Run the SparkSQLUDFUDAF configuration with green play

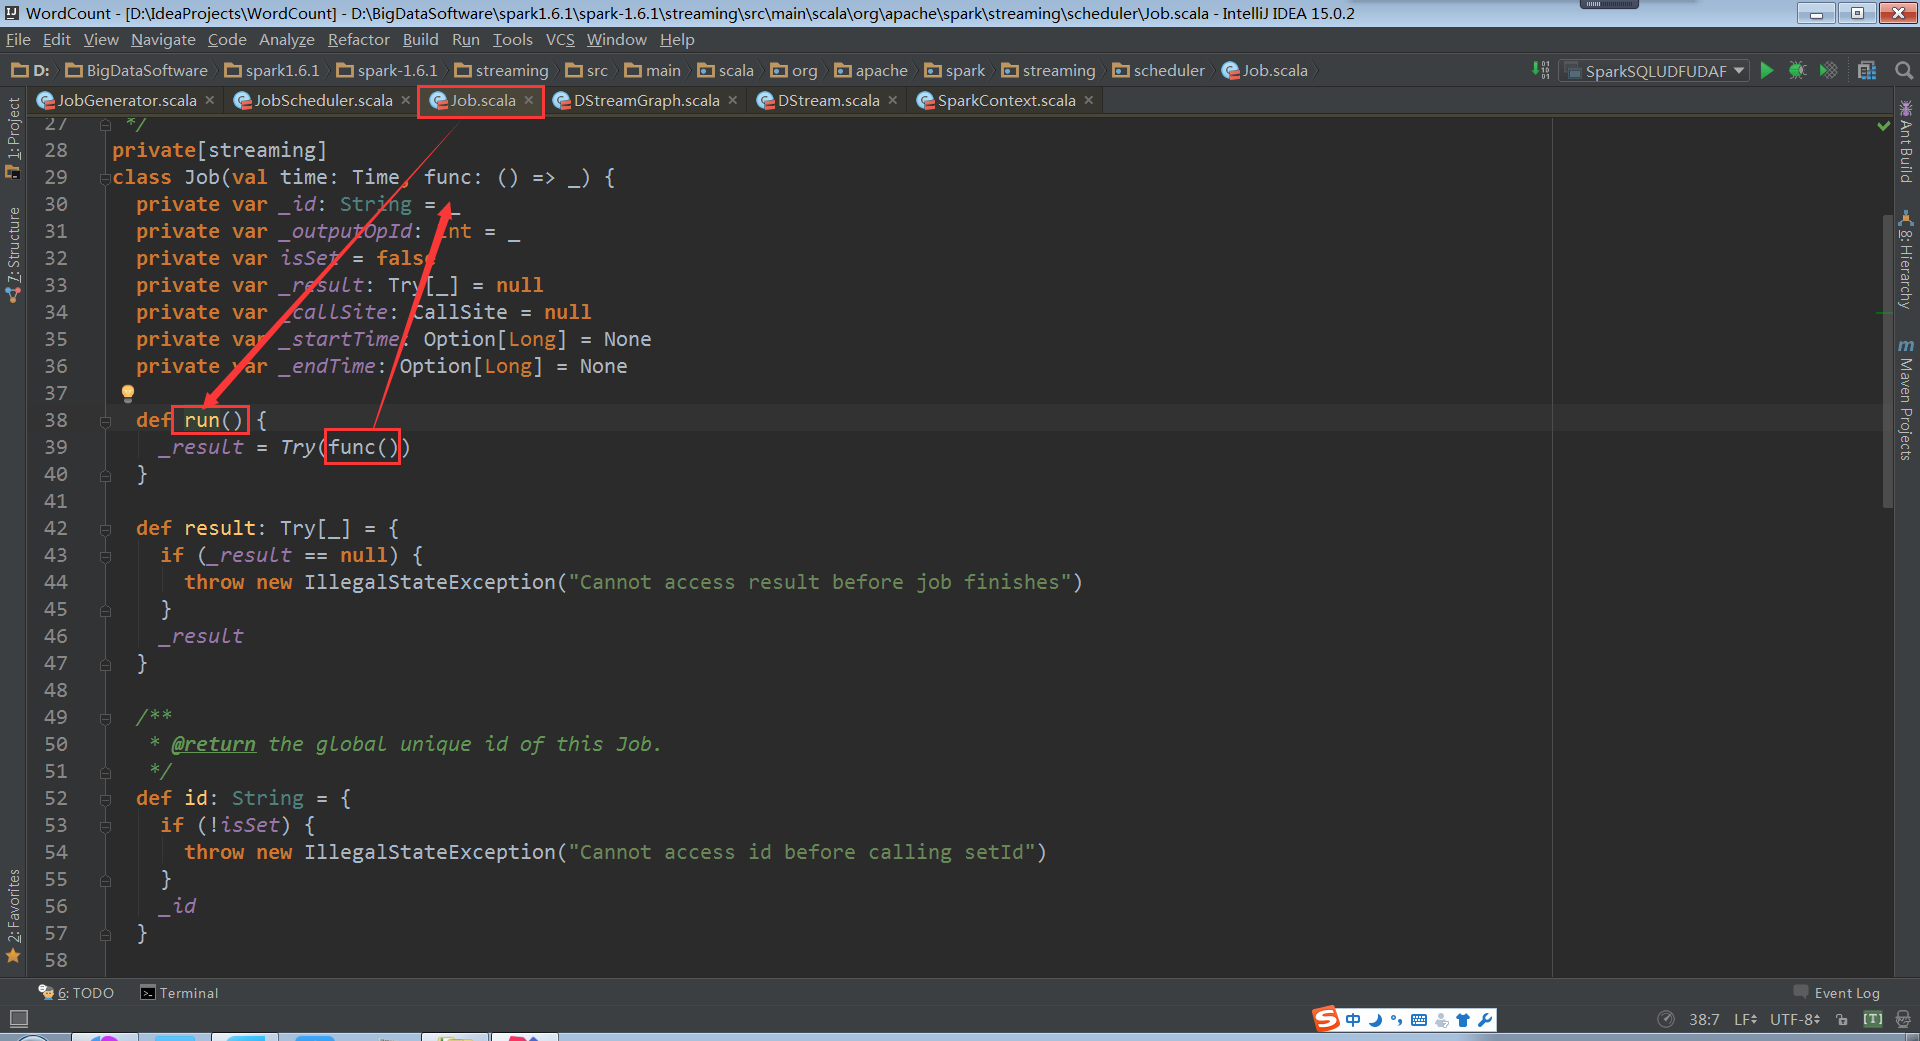[x=1767, y=70]
